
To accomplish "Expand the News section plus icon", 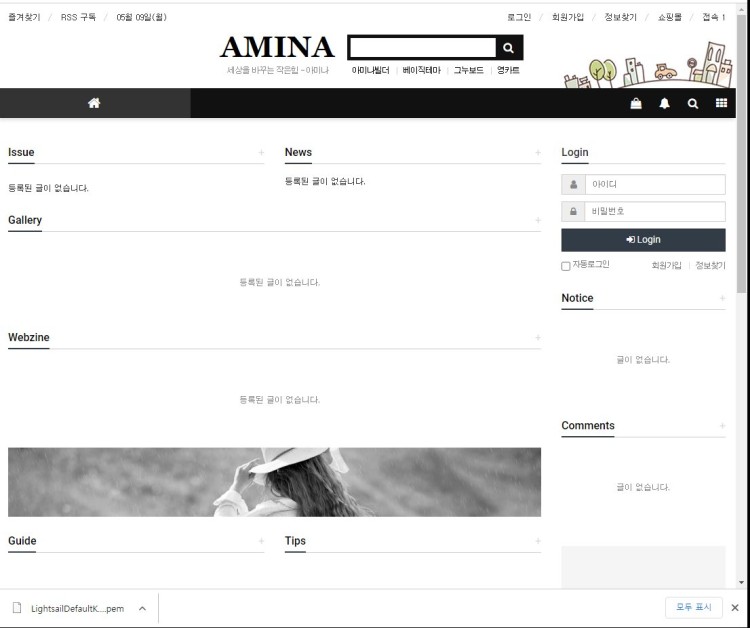I will [538, 153].
